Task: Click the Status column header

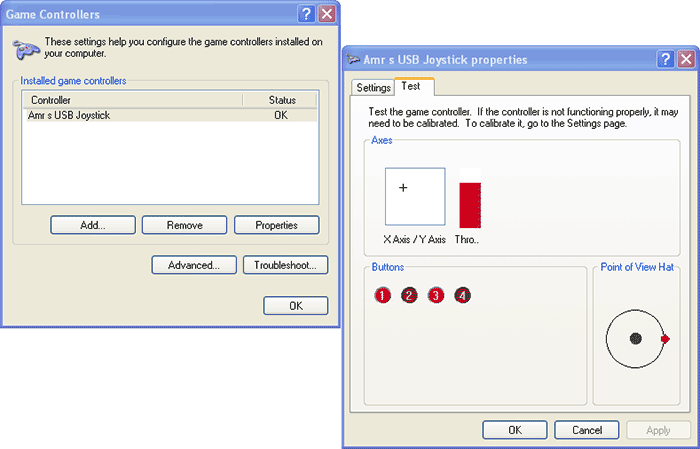Action: (x=281, y=100)
